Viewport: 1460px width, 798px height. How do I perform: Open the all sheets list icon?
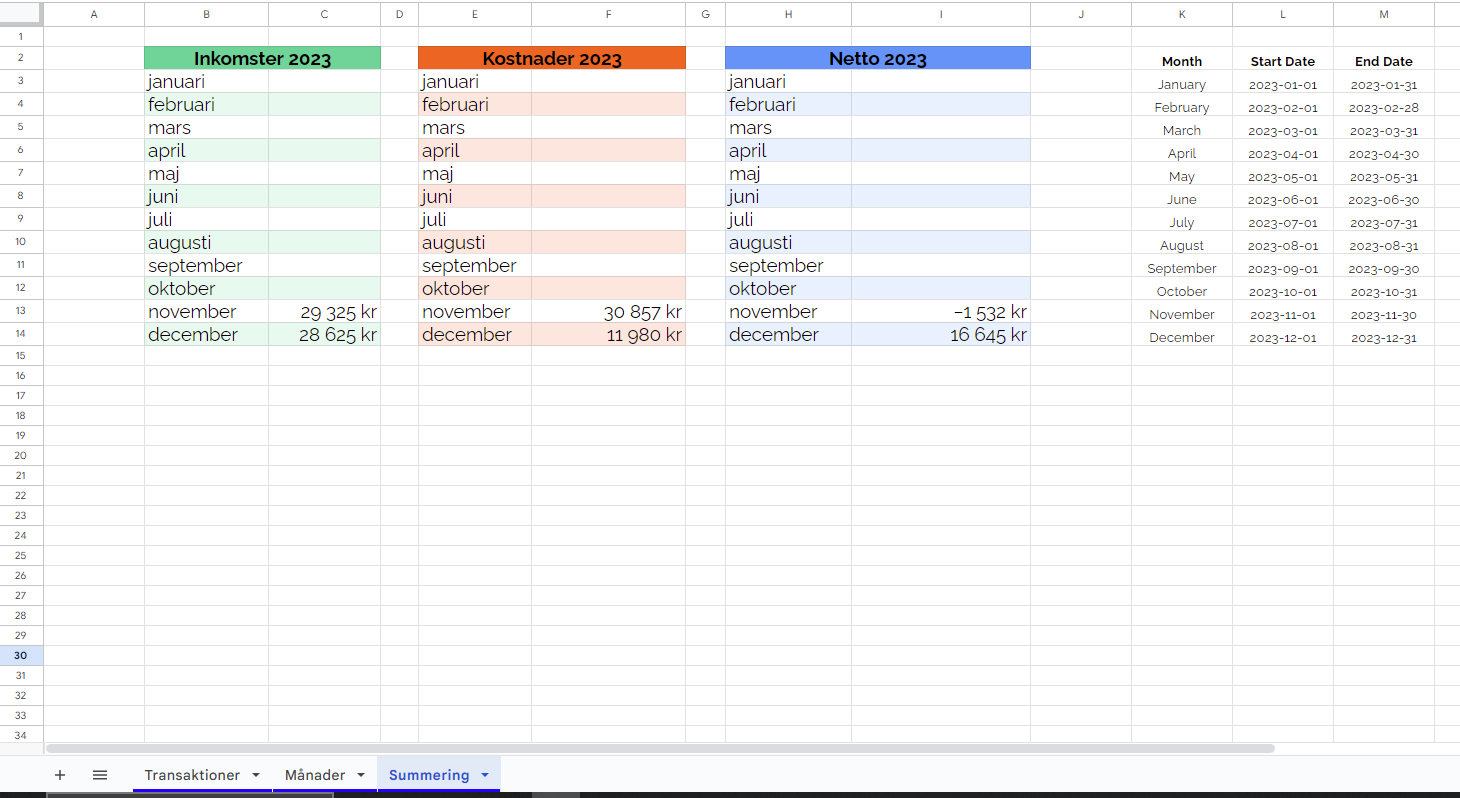coord(100,775)
